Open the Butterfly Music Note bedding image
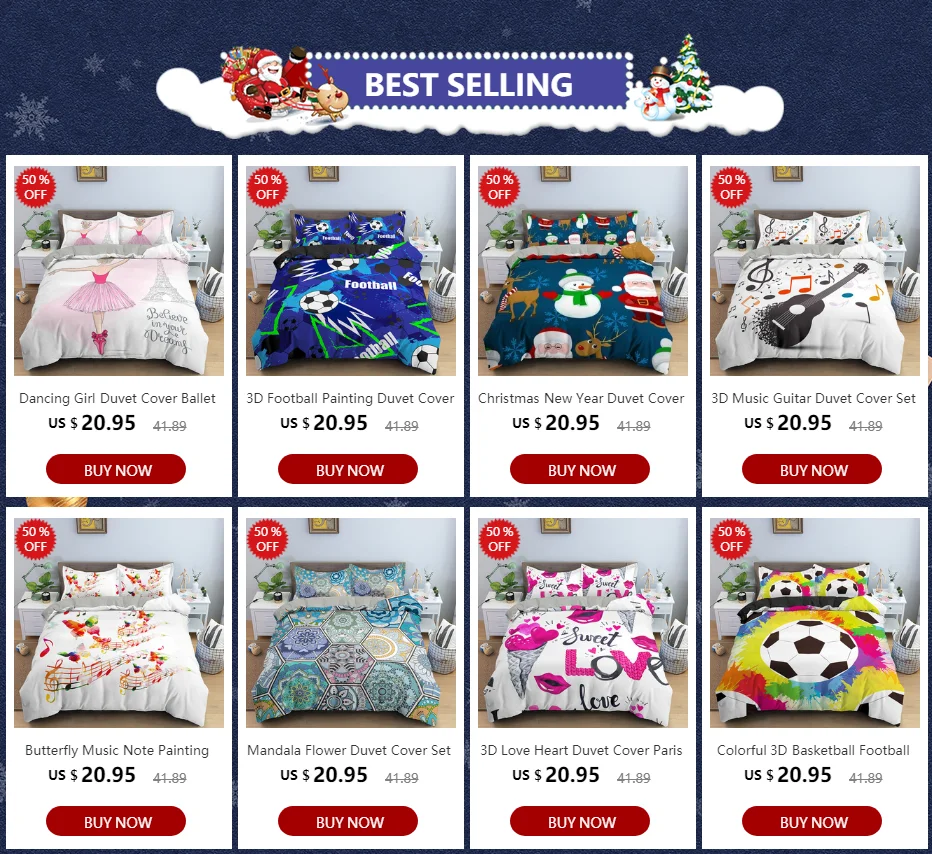The width and height of the screenshot is (932, 854). [119, 623]
